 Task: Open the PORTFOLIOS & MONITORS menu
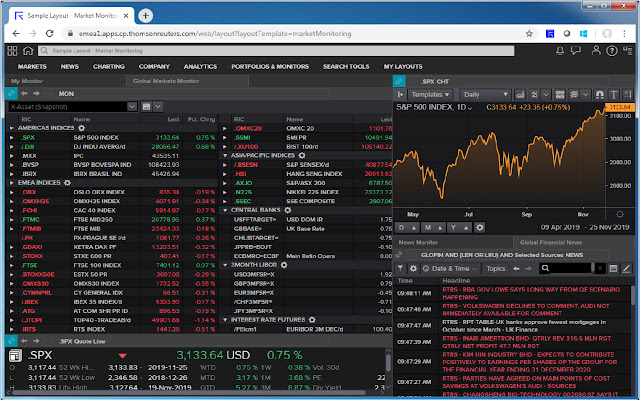click(x=270, y=67)
